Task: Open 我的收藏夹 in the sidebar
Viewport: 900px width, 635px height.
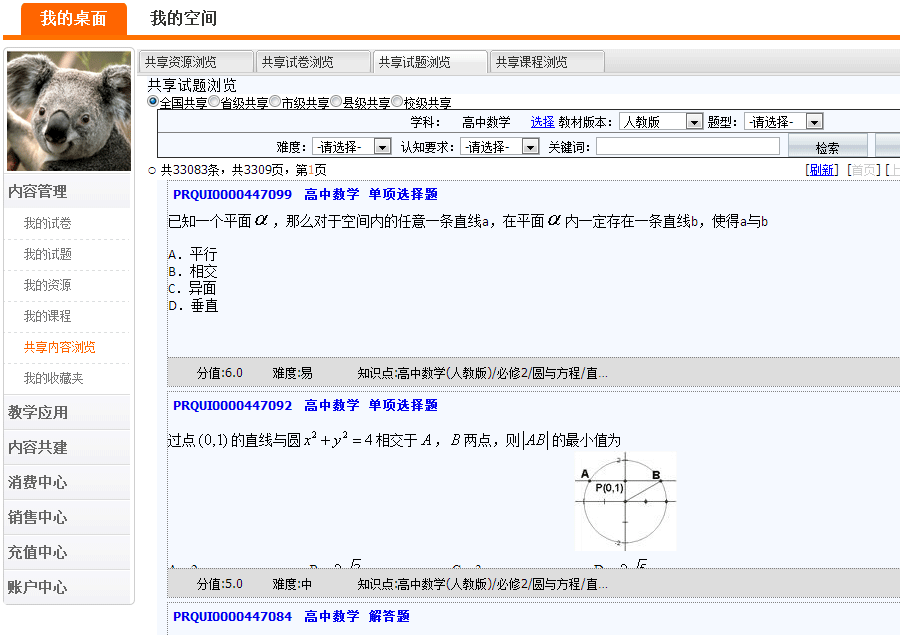Action: pyautogui.click(x=54, y=378)
